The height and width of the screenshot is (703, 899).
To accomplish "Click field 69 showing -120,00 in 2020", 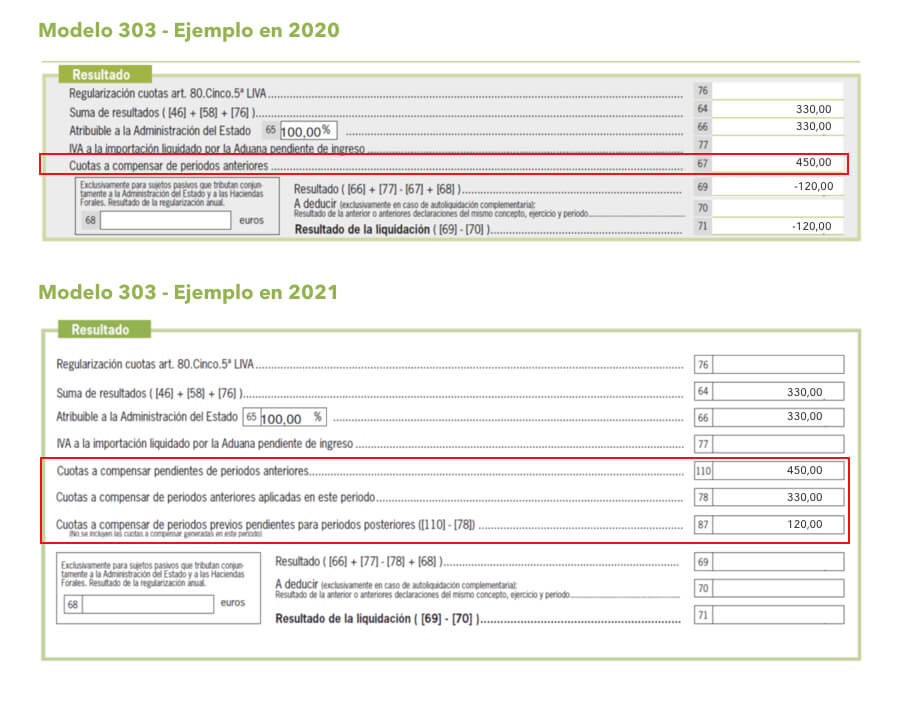I will tap(777, 186).
